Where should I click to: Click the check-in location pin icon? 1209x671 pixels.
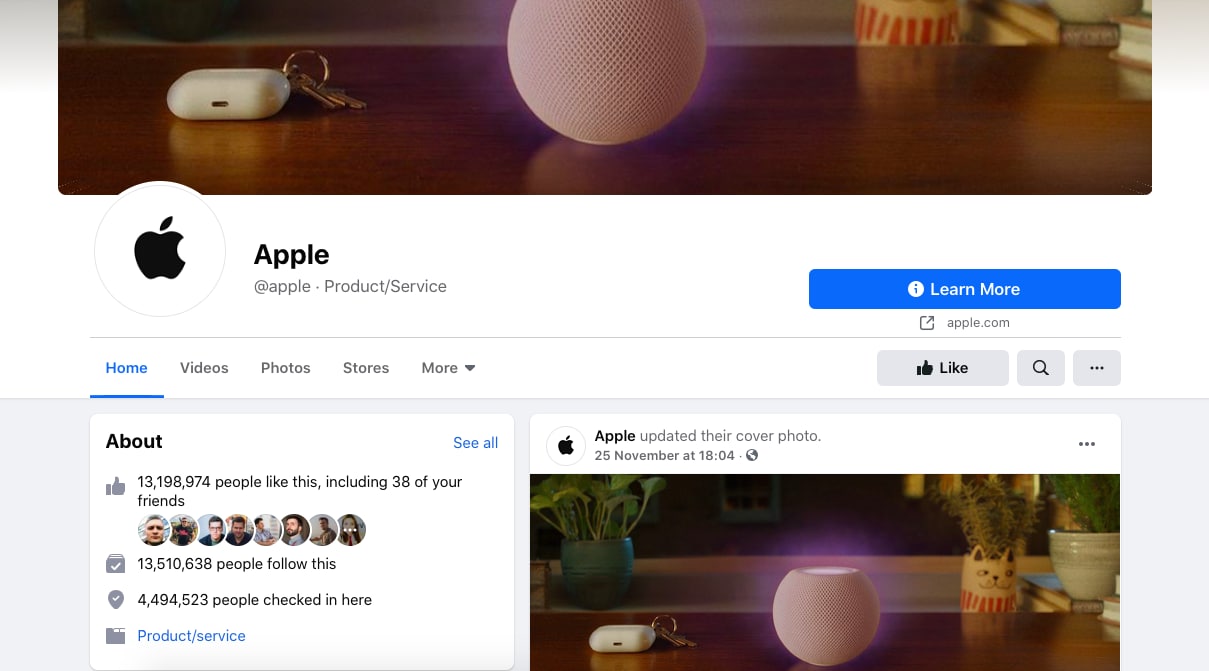coord(116,600)
